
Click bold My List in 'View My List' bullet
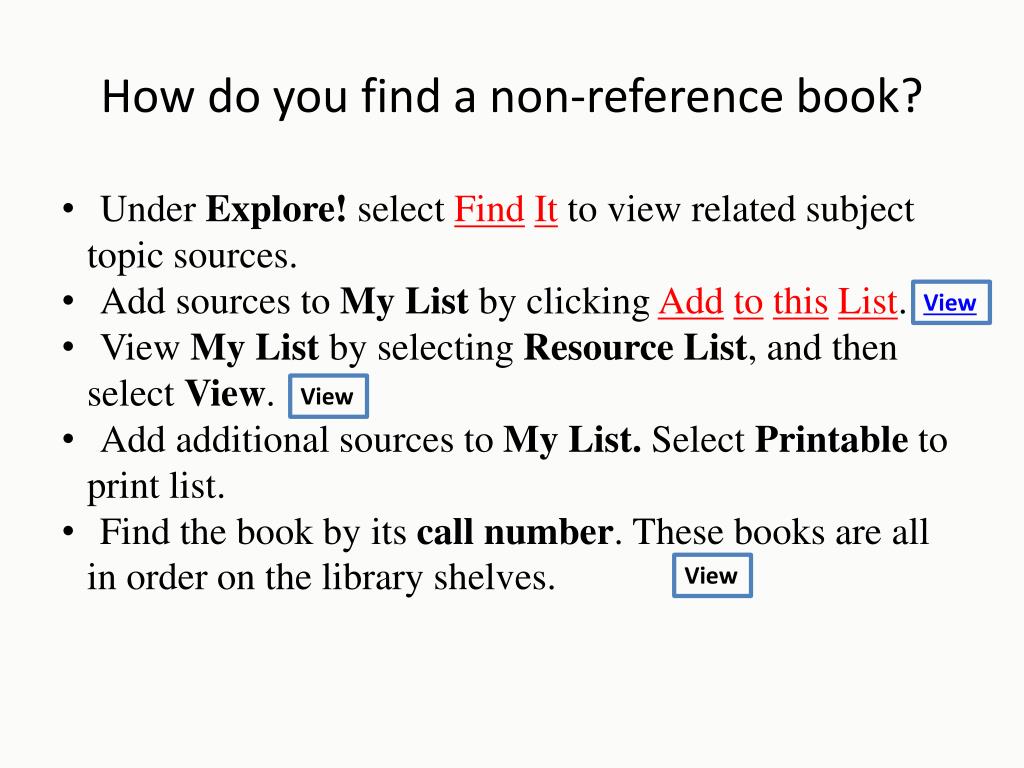pos(255,348)
